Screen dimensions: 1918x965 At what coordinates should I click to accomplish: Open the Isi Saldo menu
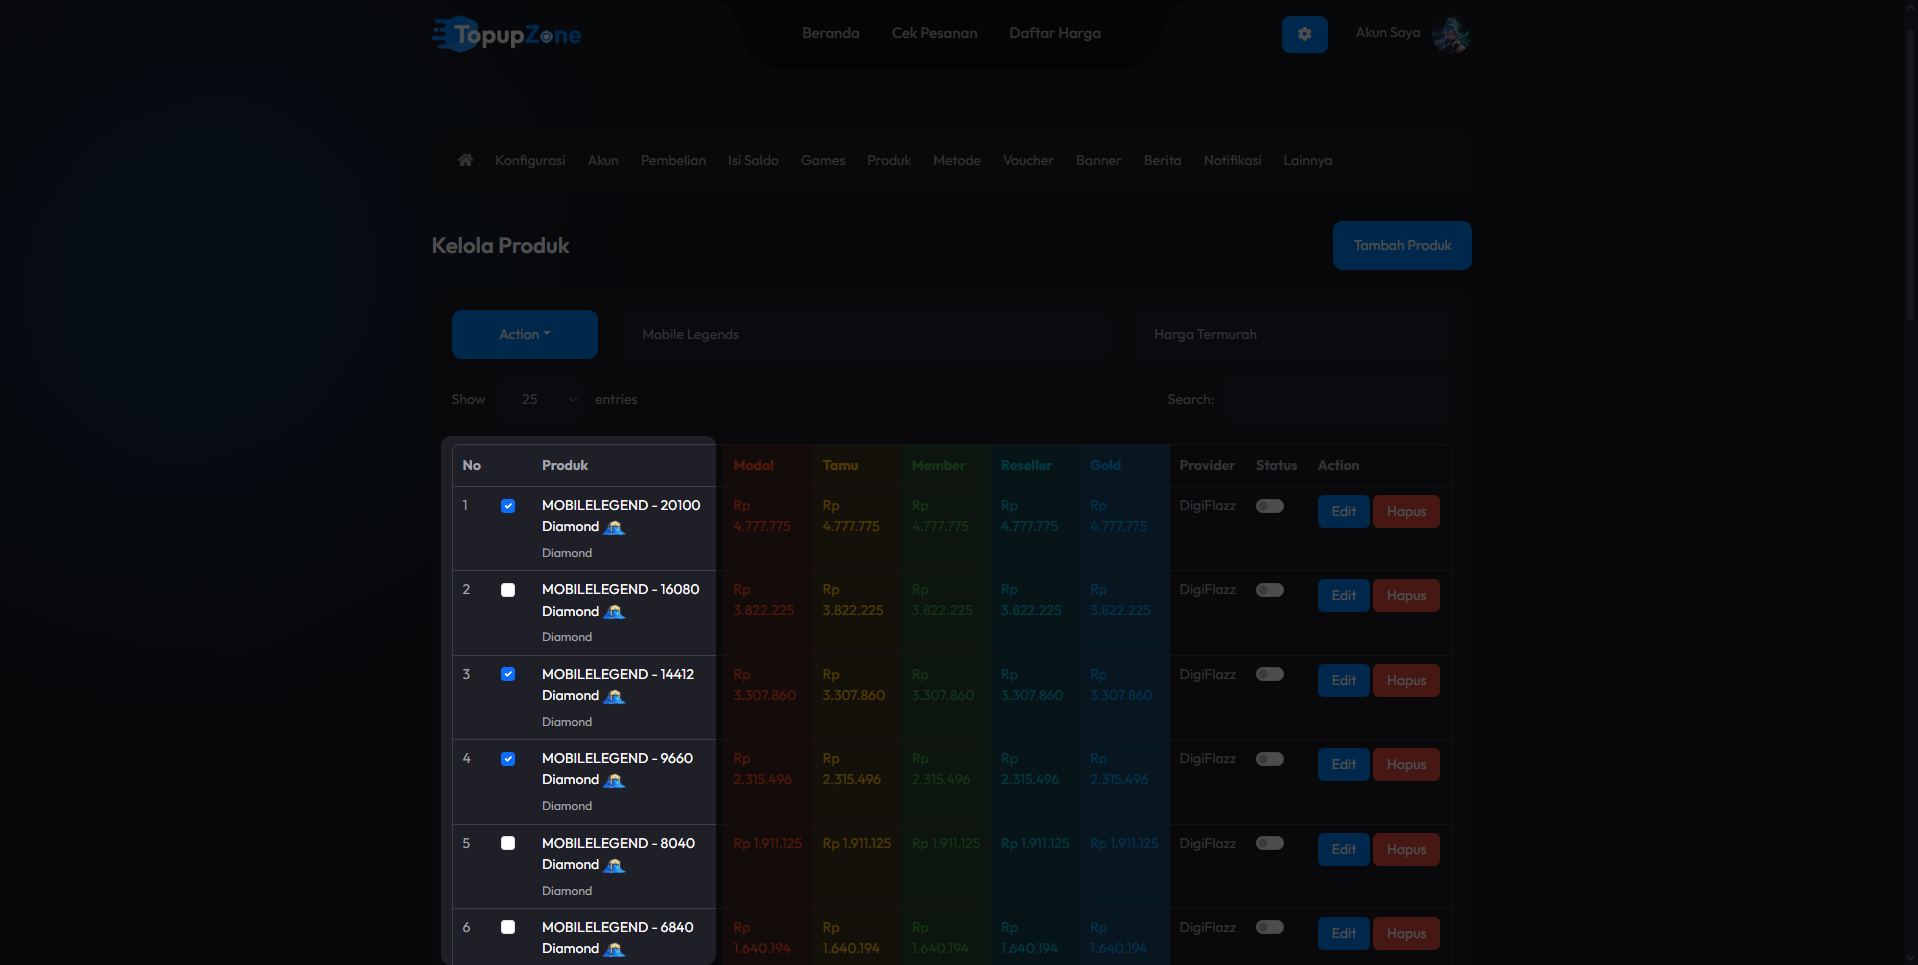[x=753, y=160]
